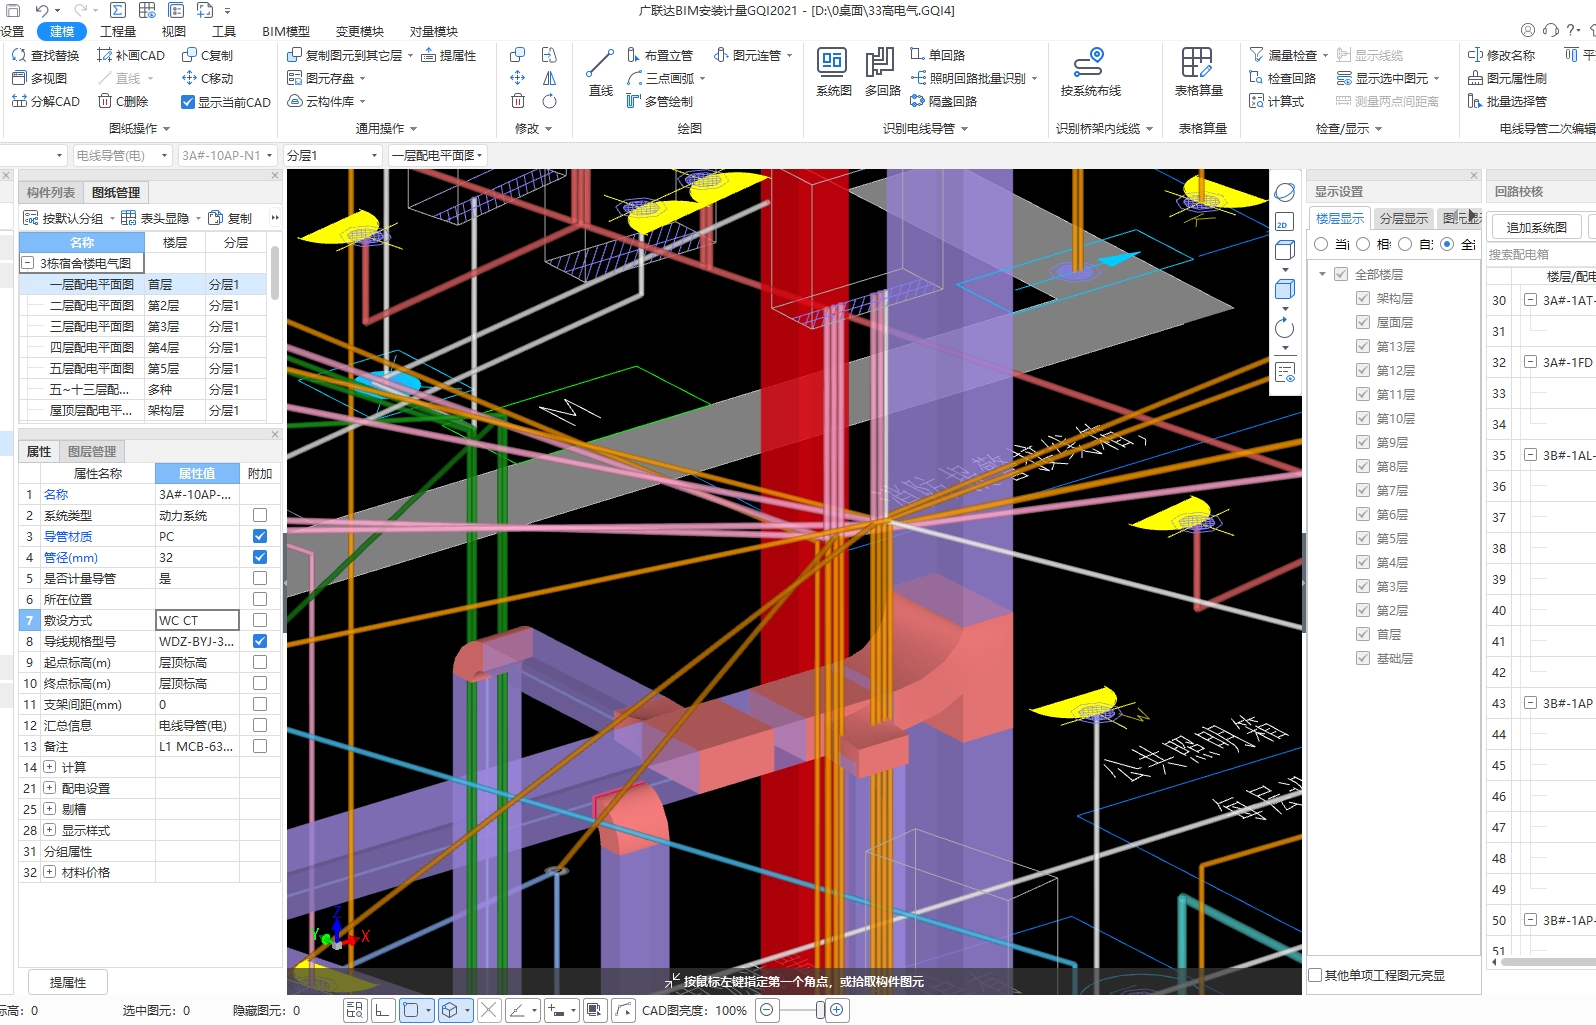
Task: Open the 3A#-10AP-N1 component dropdown
Action: 227,155
